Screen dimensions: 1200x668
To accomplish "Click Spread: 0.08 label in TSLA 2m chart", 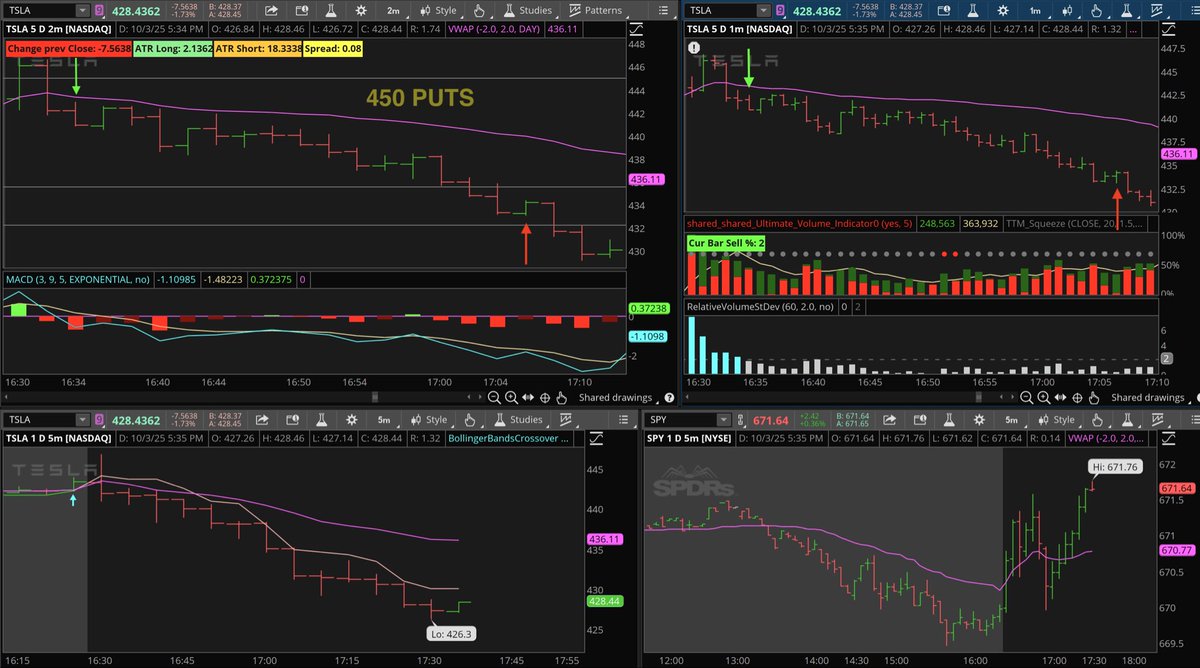I will pos(332,48).
